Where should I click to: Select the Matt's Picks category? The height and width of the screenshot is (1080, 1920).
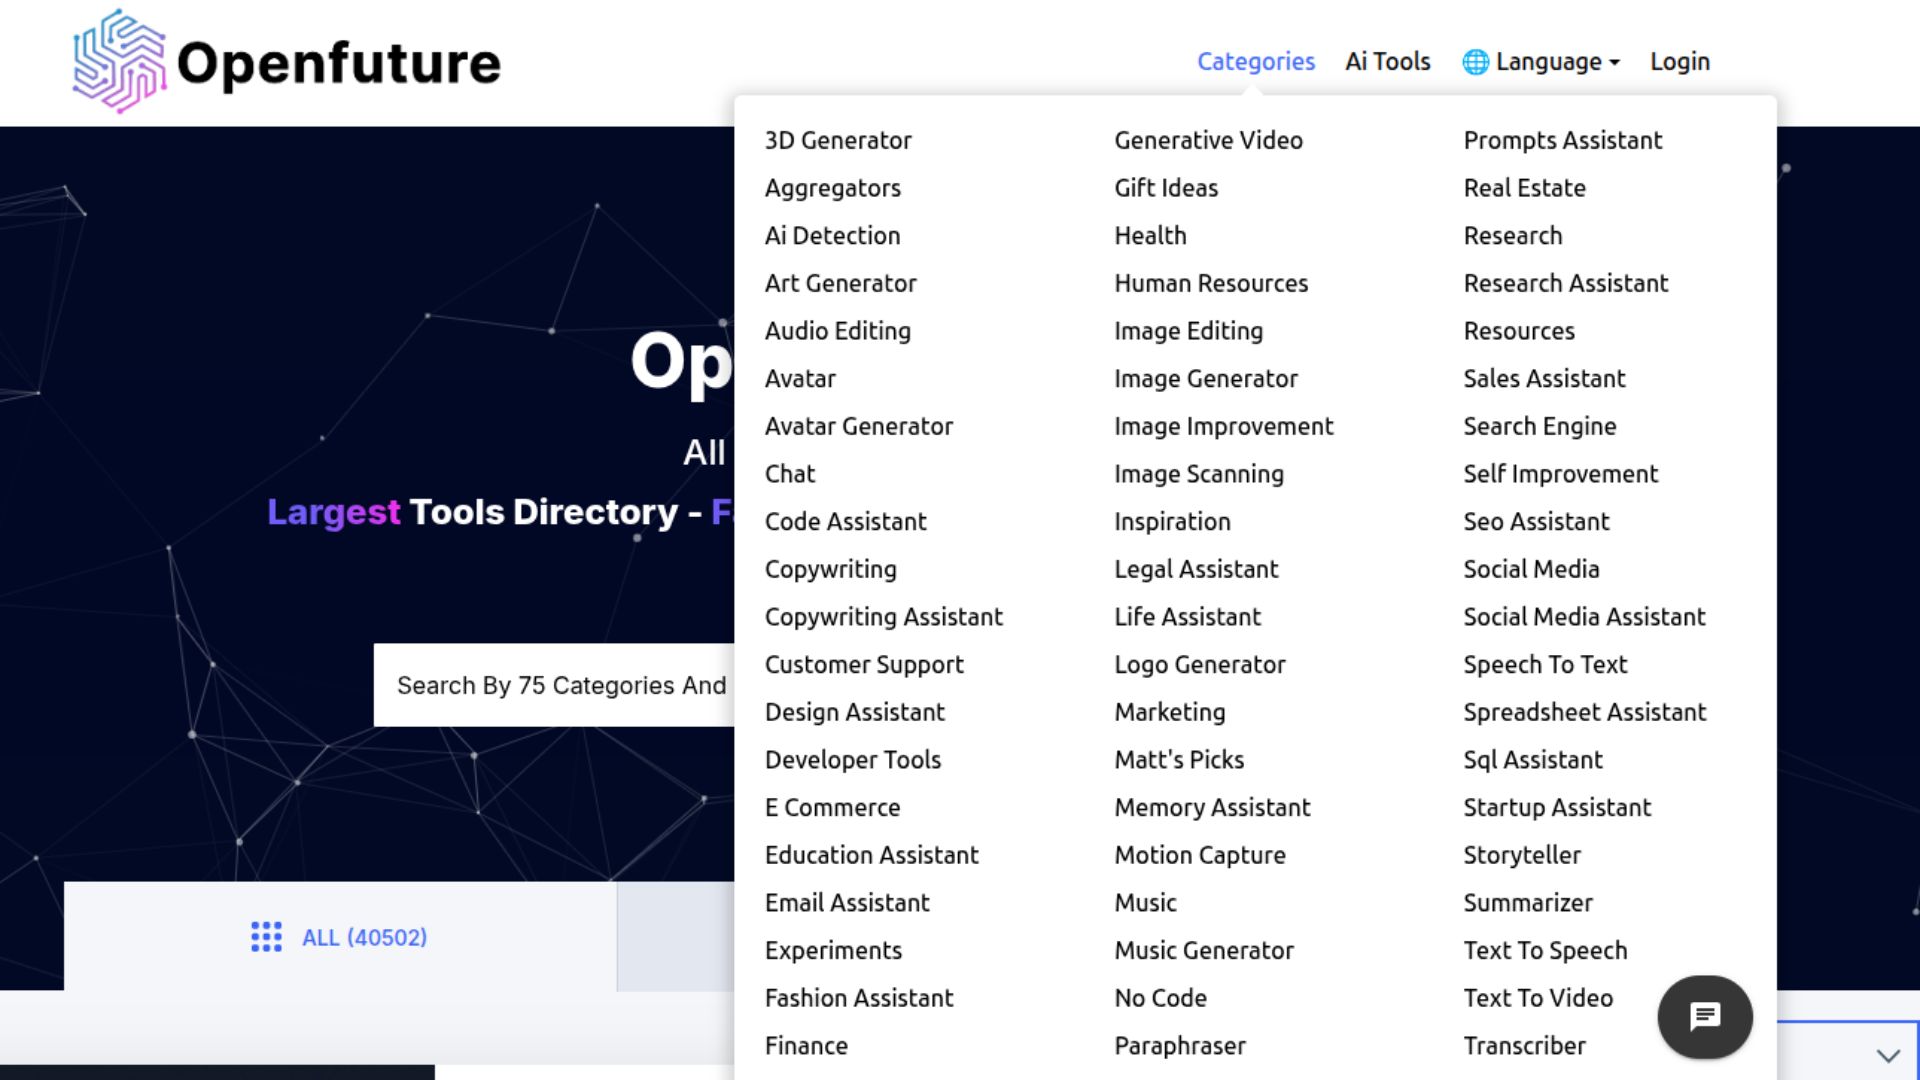tap(1179, 759)
